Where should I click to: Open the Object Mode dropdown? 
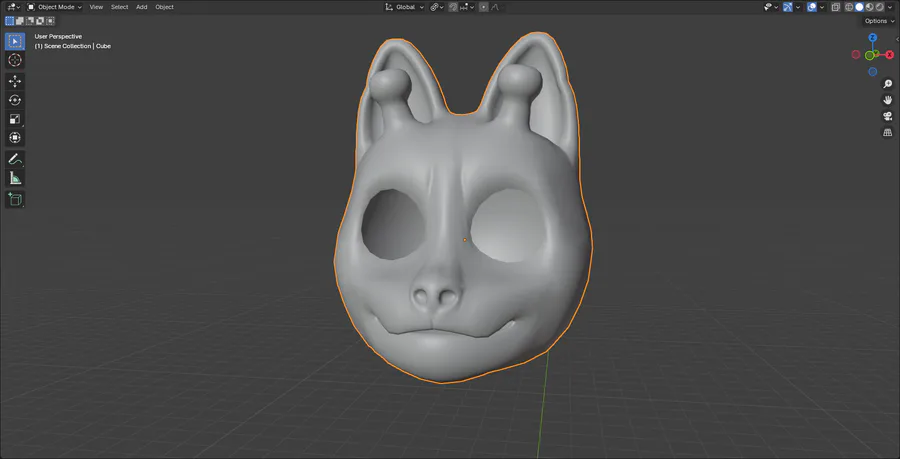(55, 7)
